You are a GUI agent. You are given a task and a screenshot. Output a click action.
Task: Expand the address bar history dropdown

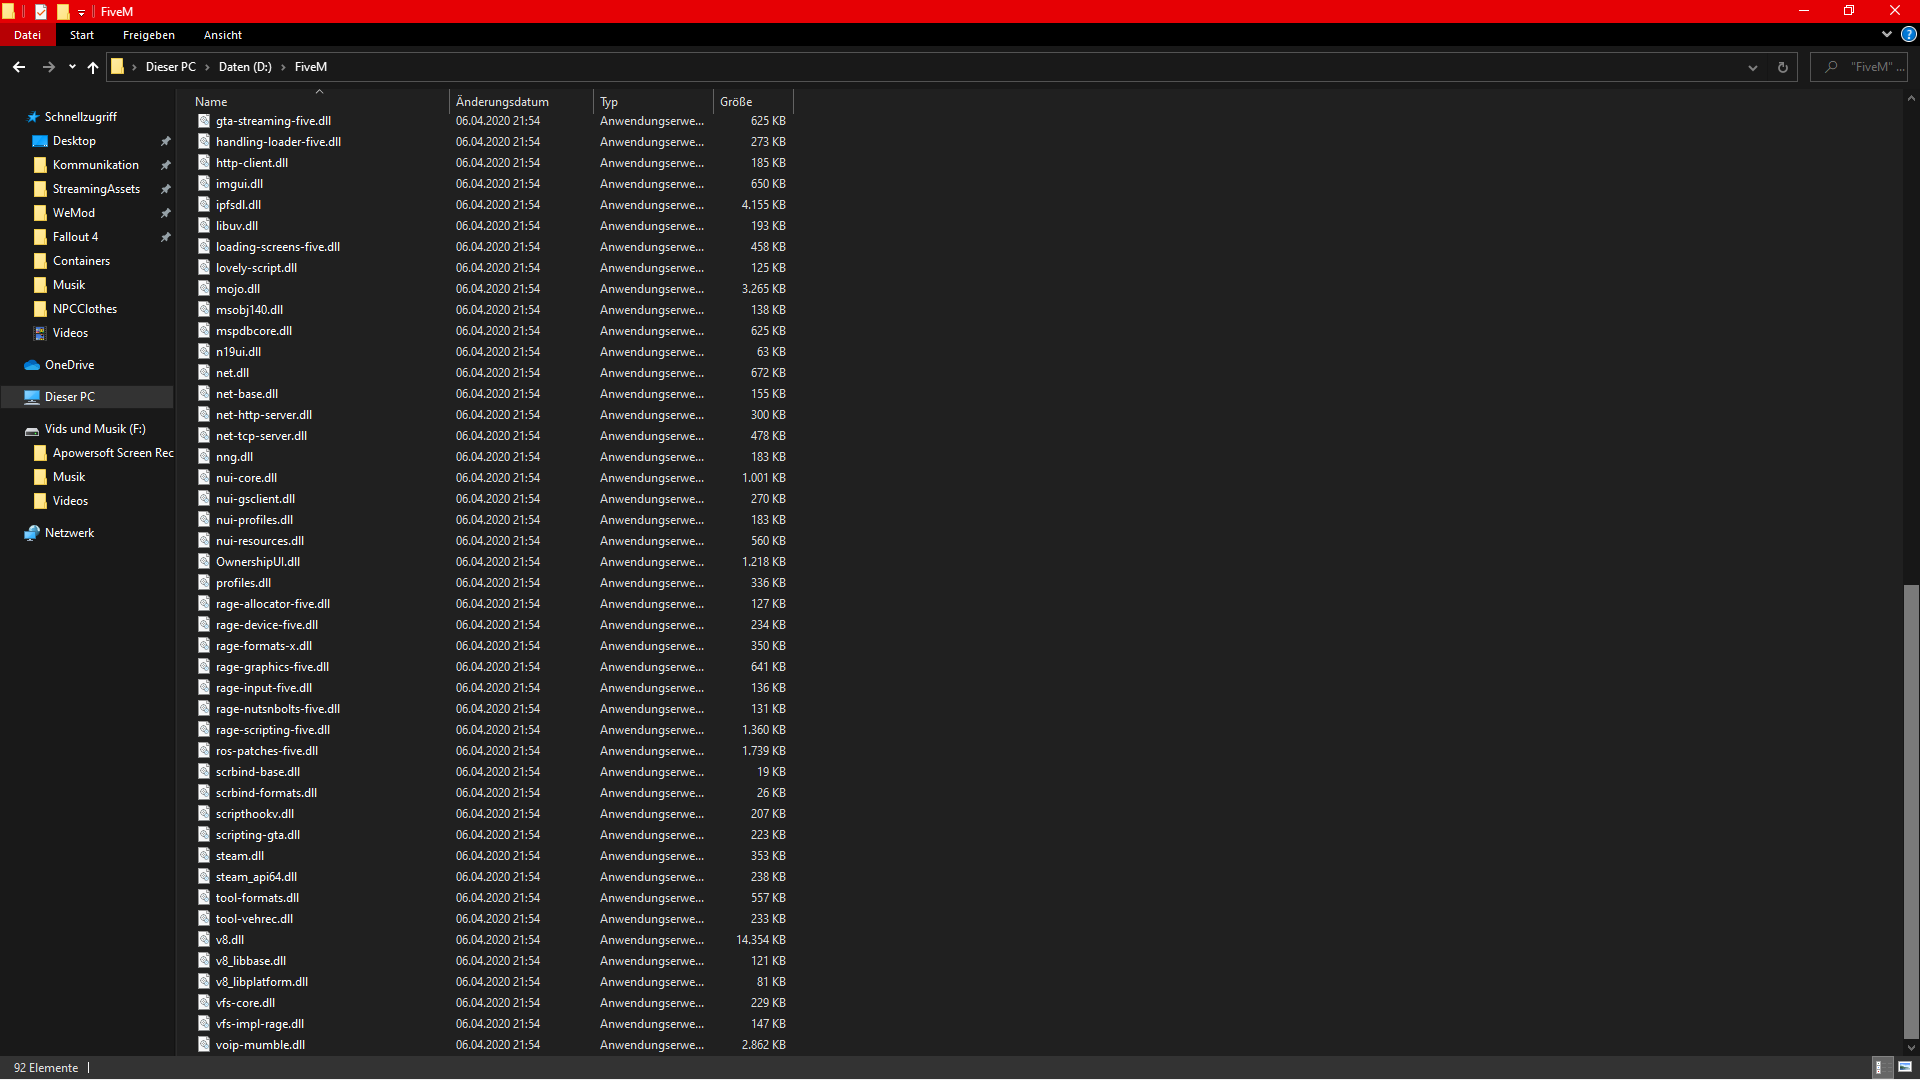click(1753, 66)
